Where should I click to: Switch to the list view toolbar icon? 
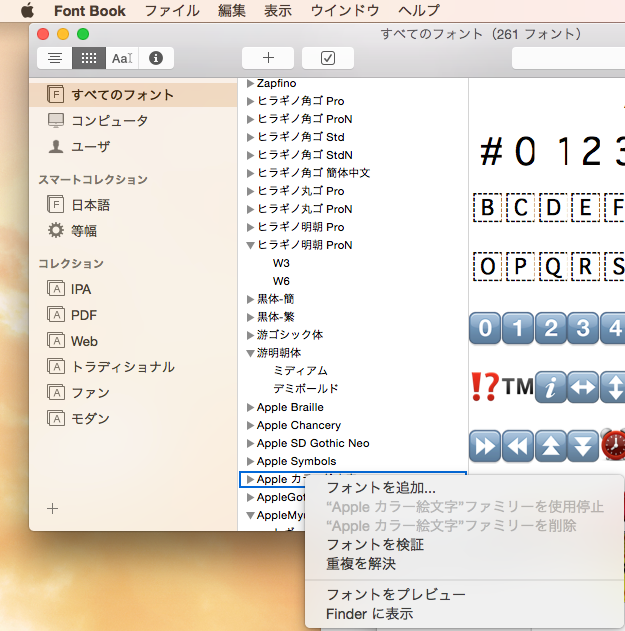coord(55,58)
